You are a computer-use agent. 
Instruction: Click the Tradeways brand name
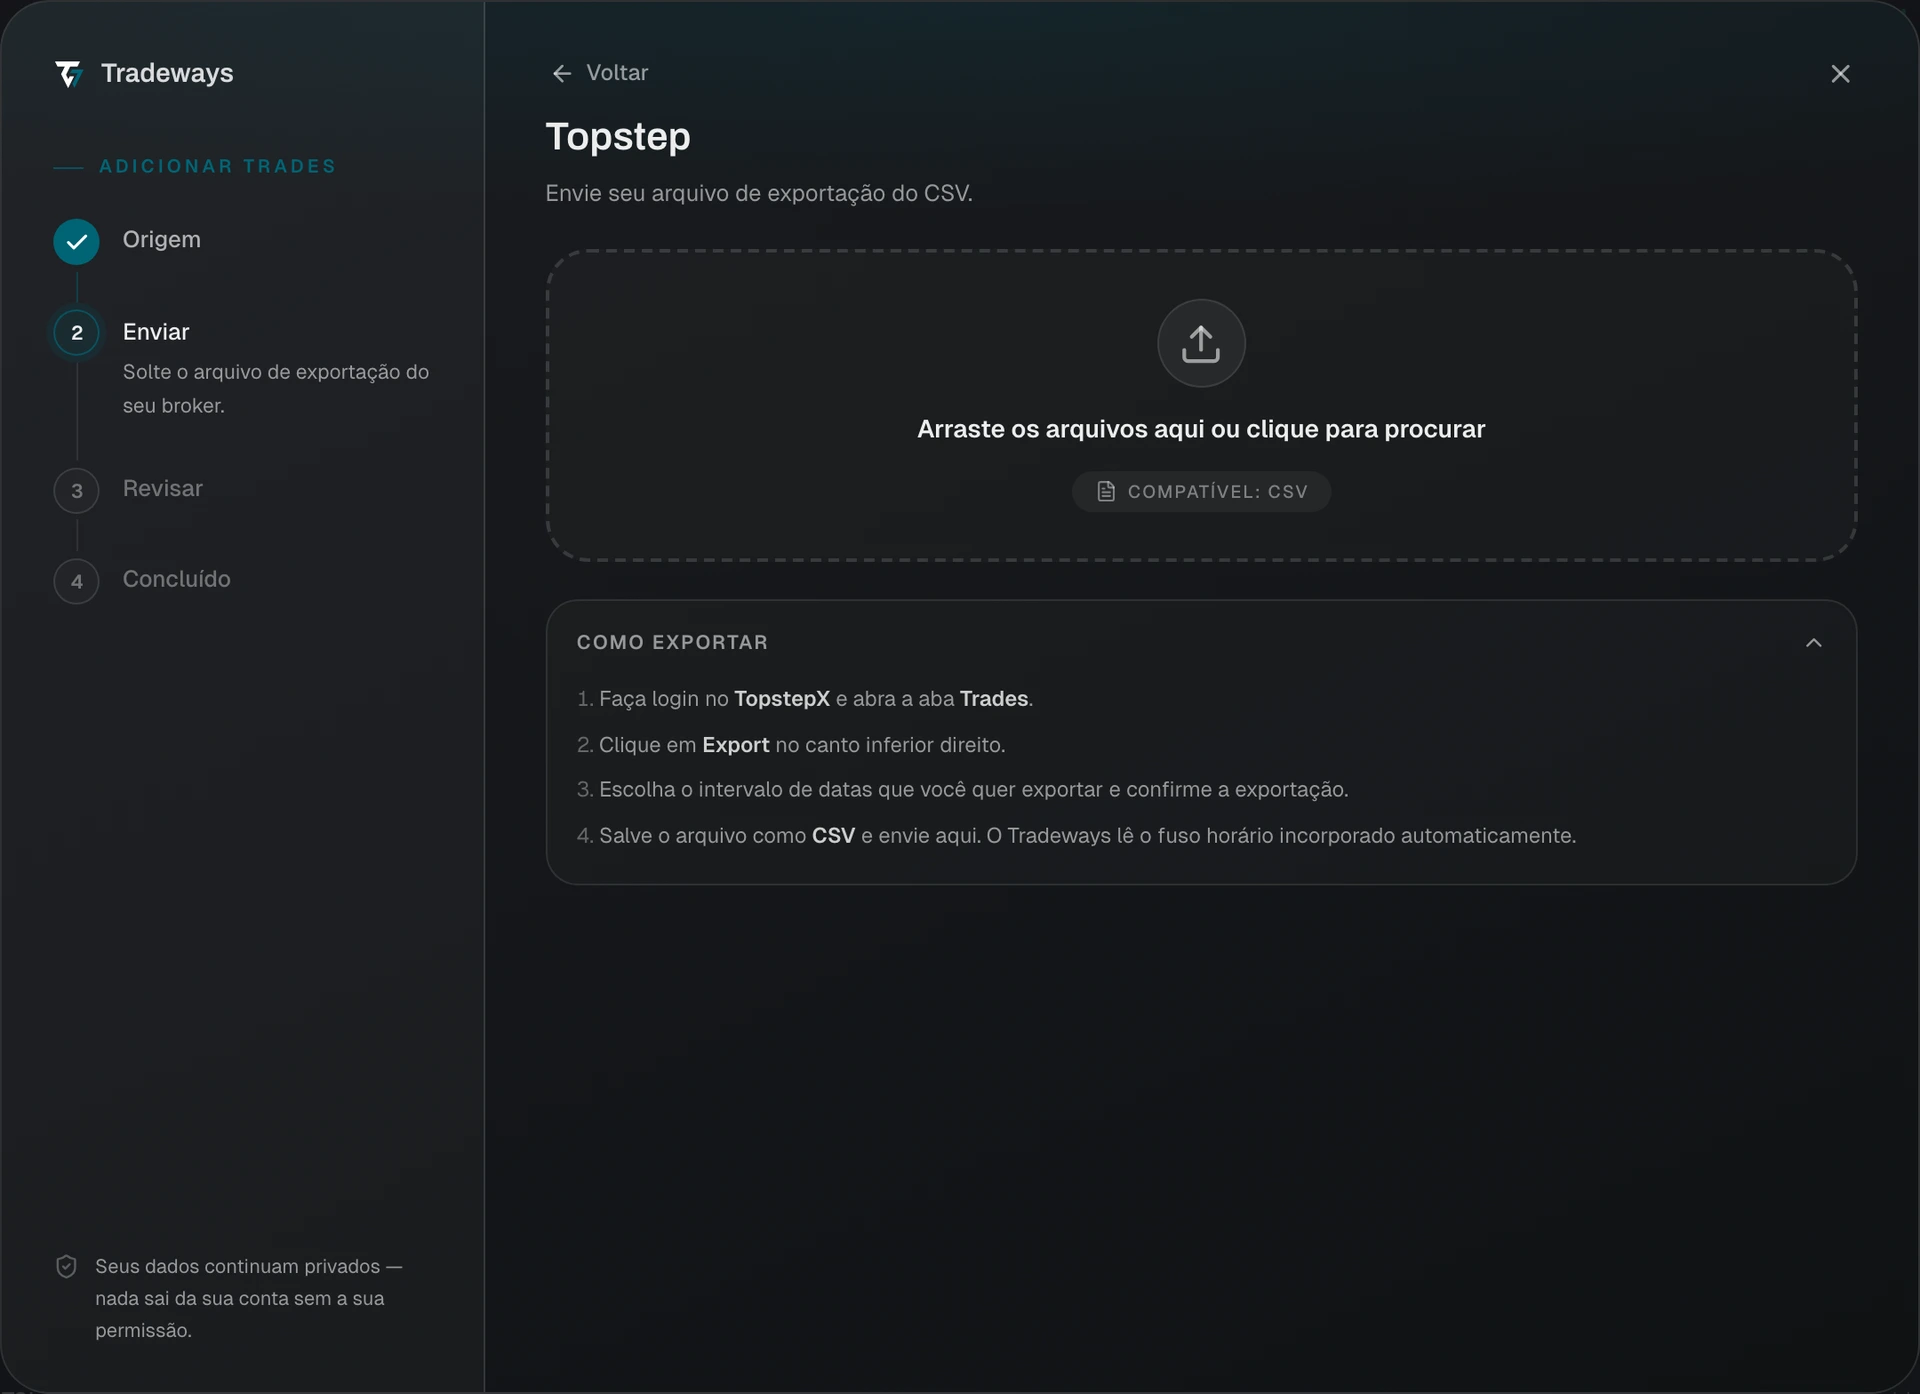167,73
